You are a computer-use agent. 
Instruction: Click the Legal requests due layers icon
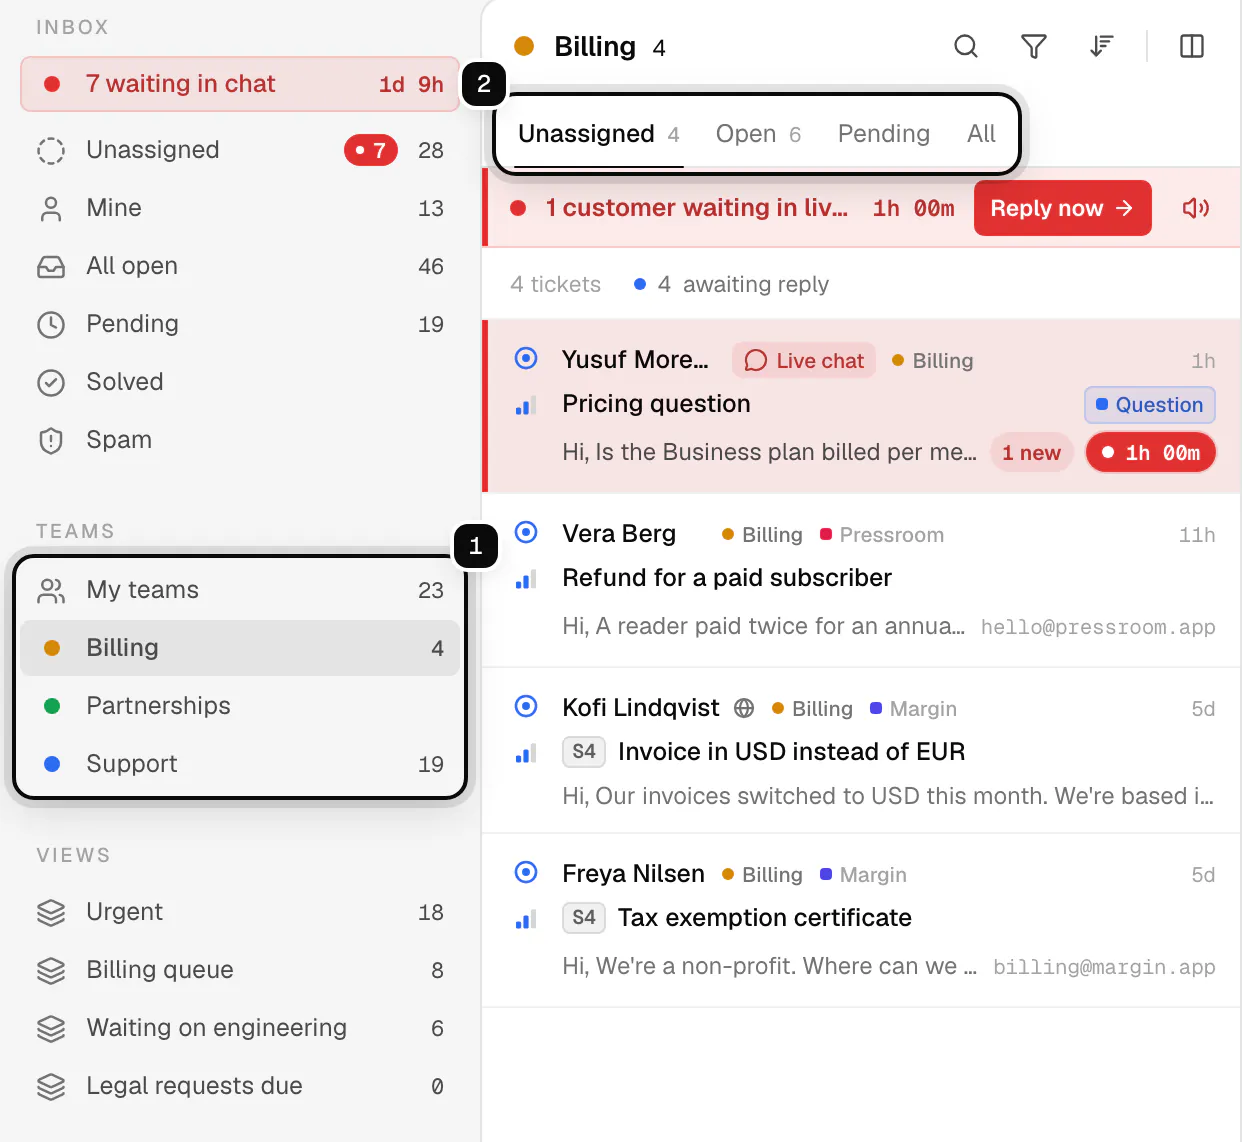click(x=51, y=1086)
